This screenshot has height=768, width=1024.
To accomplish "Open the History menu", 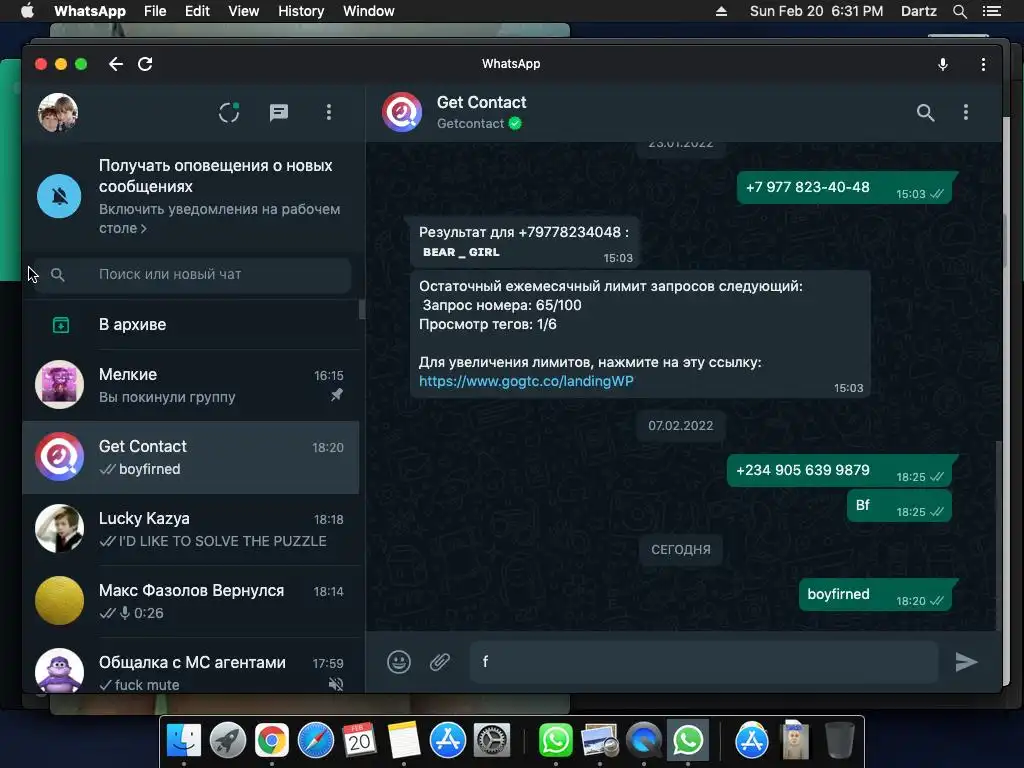I will 301,11.
